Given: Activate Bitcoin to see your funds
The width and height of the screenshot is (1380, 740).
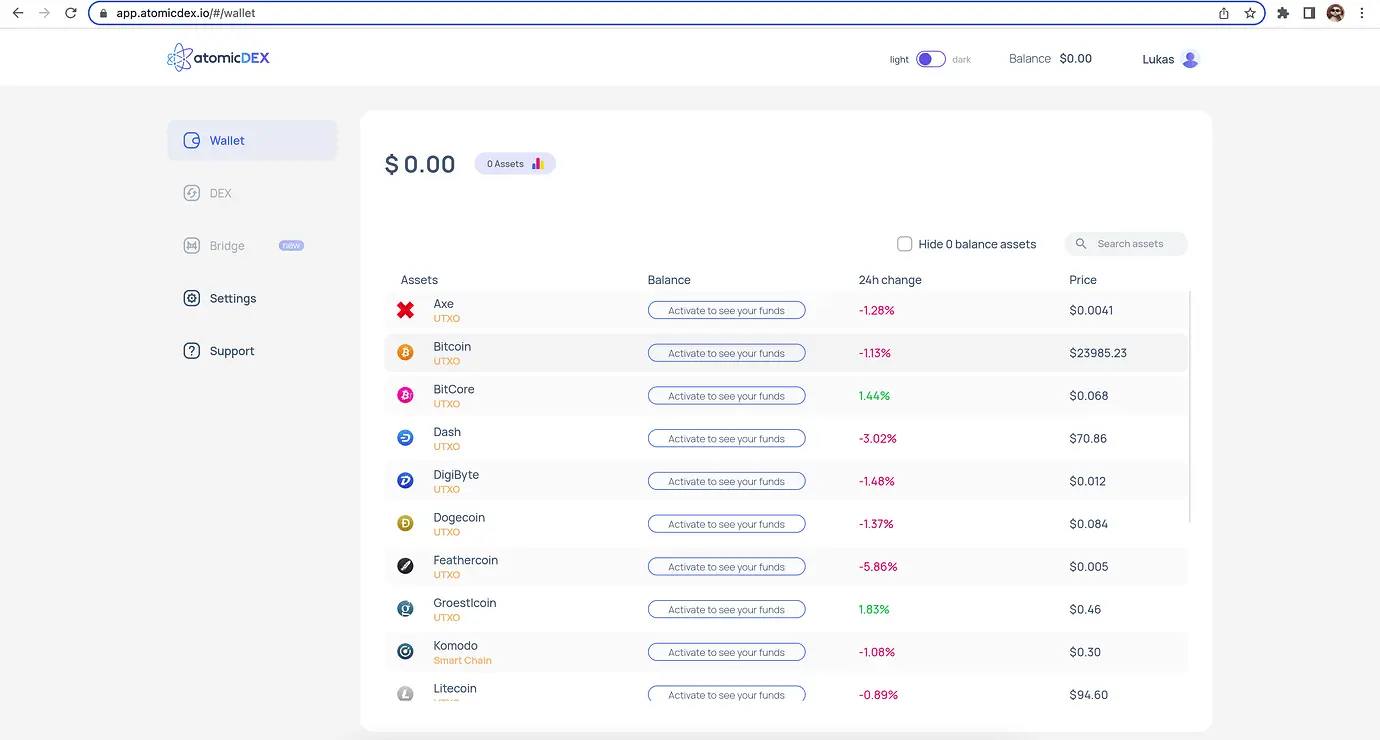Looking at the screenshot, I should (x=726, y=353).
